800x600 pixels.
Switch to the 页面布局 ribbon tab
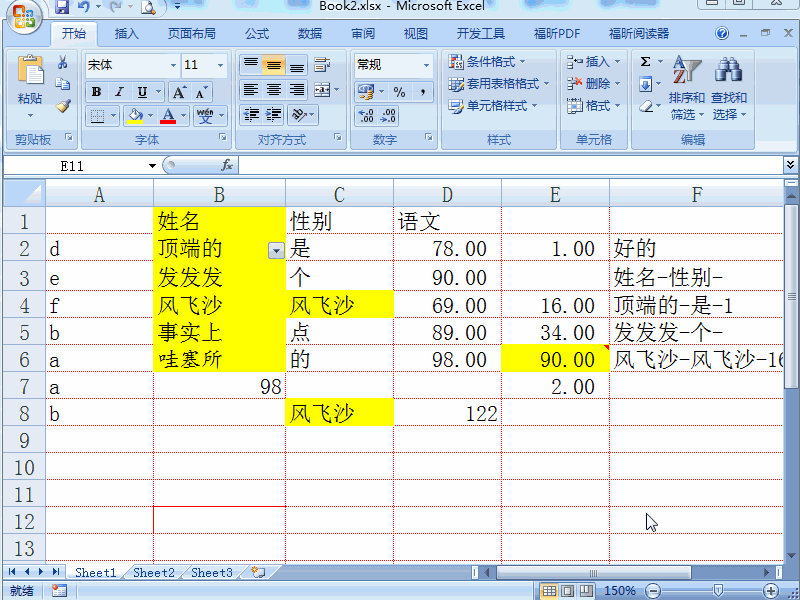coord(191,34)
